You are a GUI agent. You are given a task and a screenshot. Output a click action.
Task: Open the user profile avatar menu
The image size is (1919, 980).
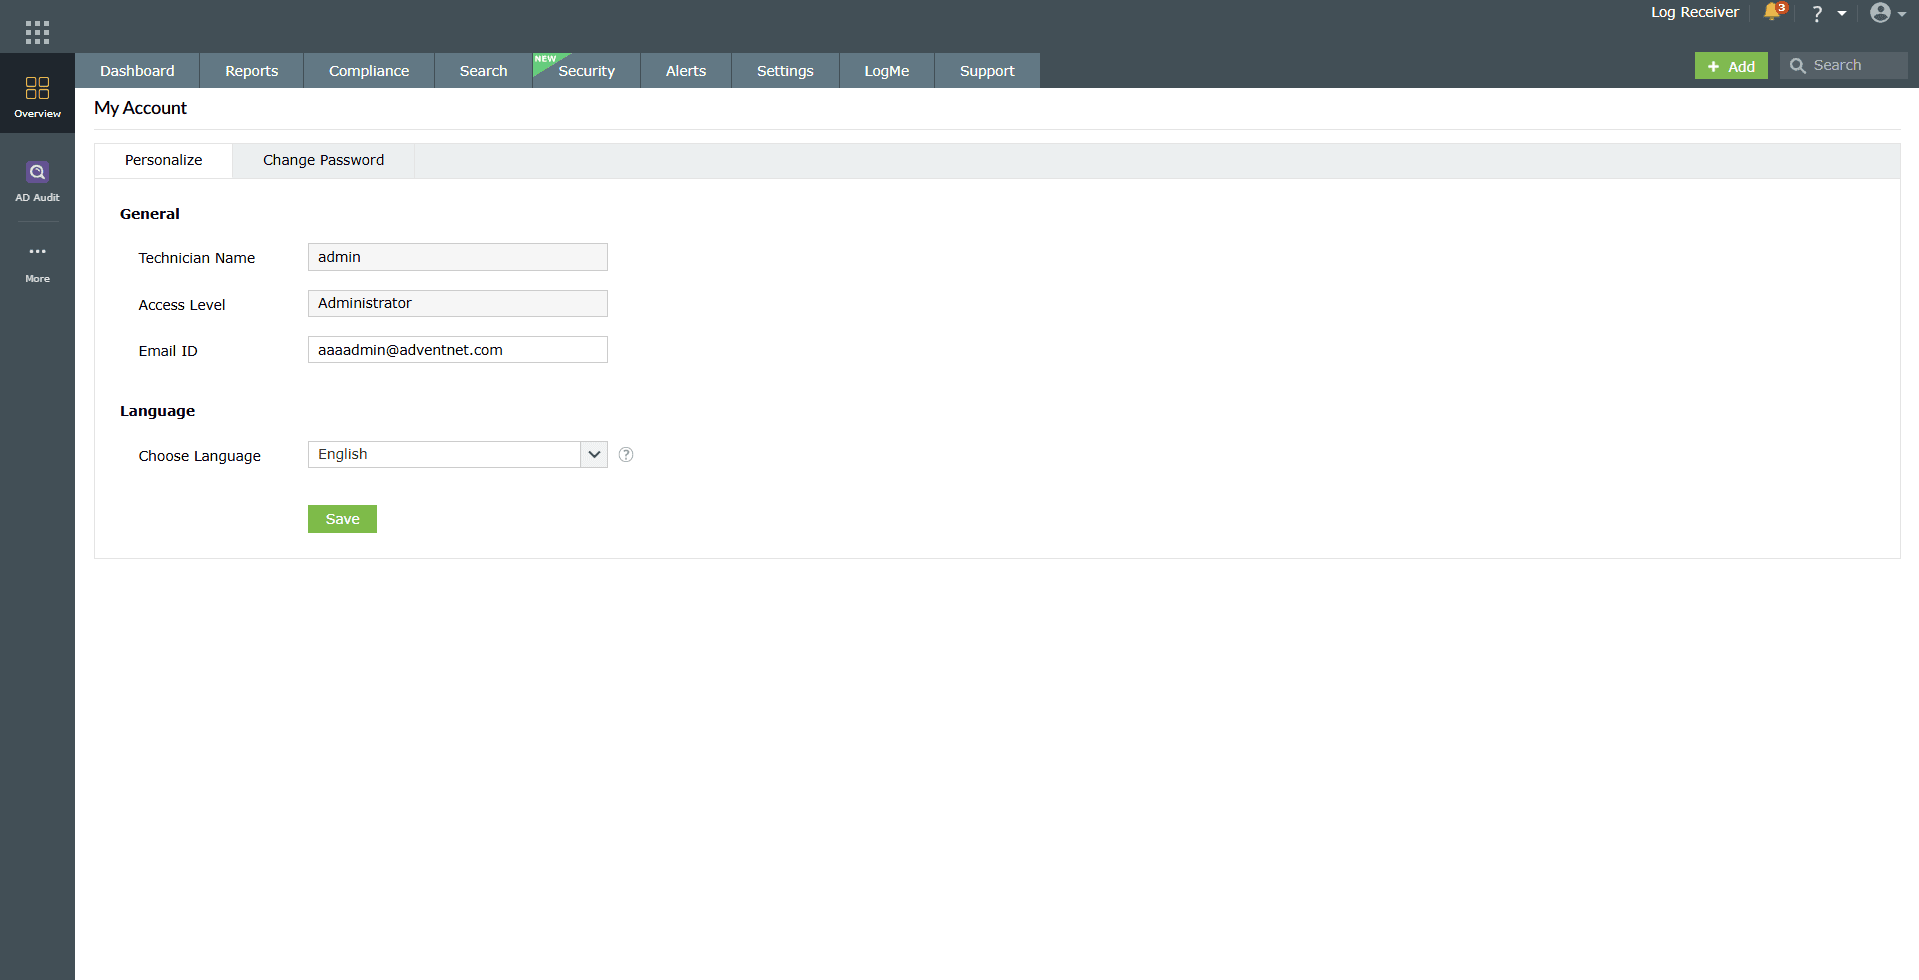(x=1880, y=12)
